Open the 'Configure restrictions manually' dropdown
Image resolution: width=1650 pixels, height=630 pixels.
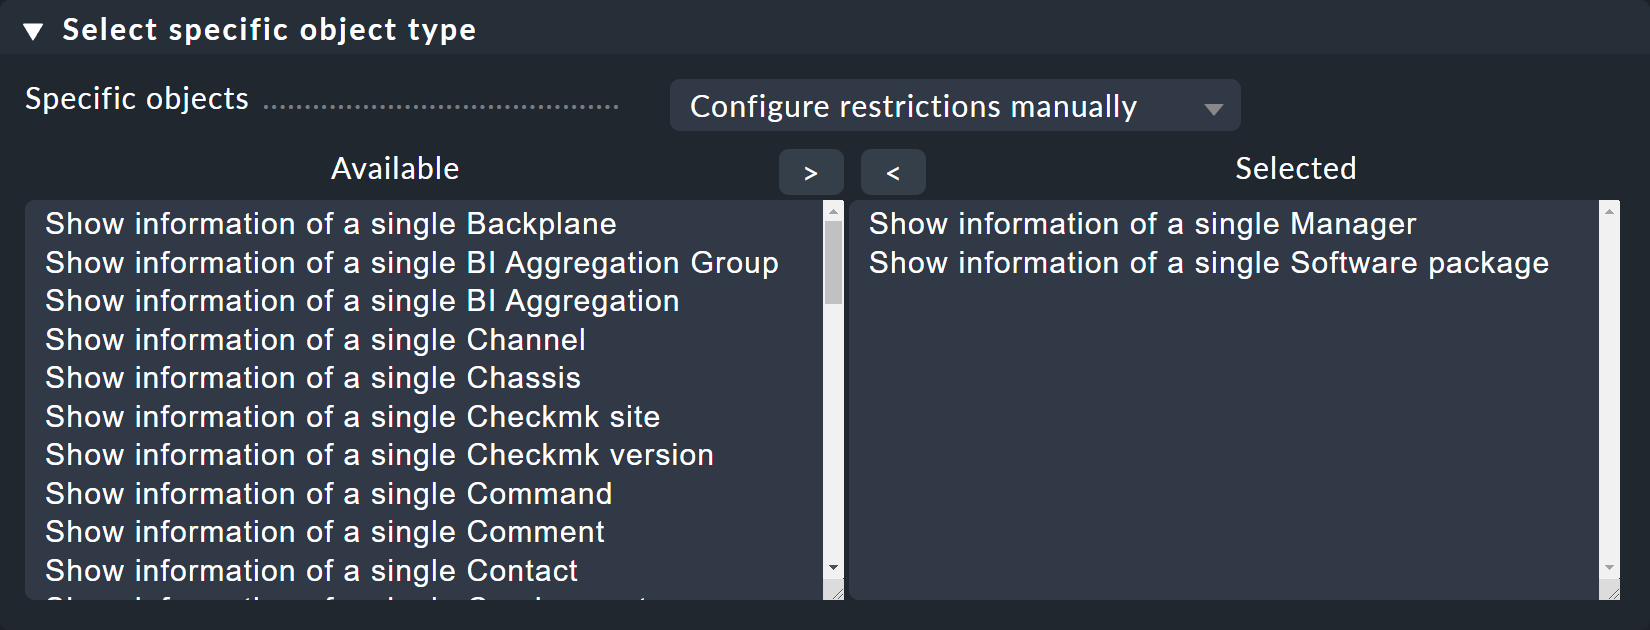(954, 106)
